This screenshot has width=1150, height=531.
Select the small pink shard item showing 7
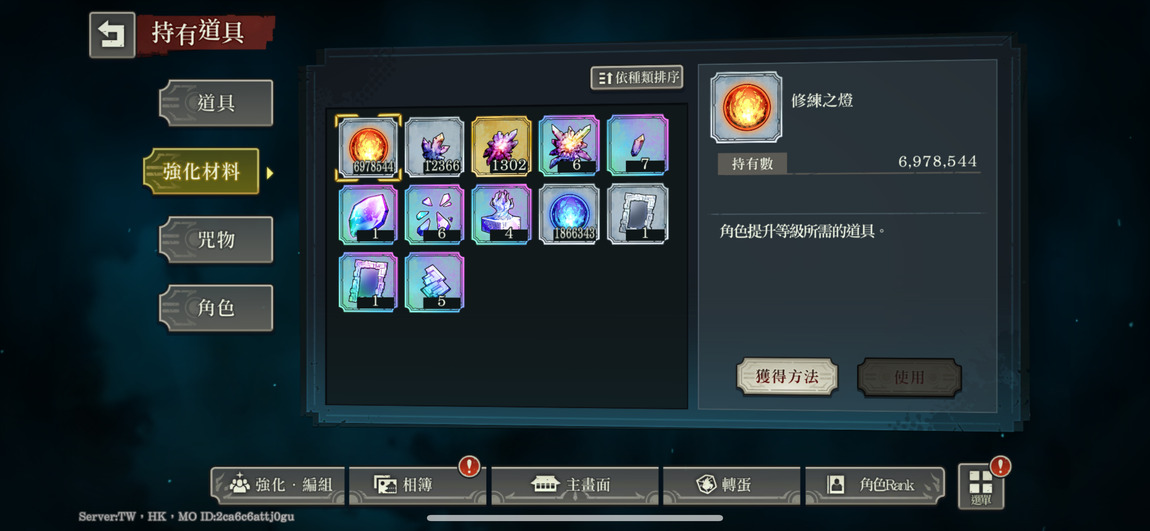[x=637, y=147]
